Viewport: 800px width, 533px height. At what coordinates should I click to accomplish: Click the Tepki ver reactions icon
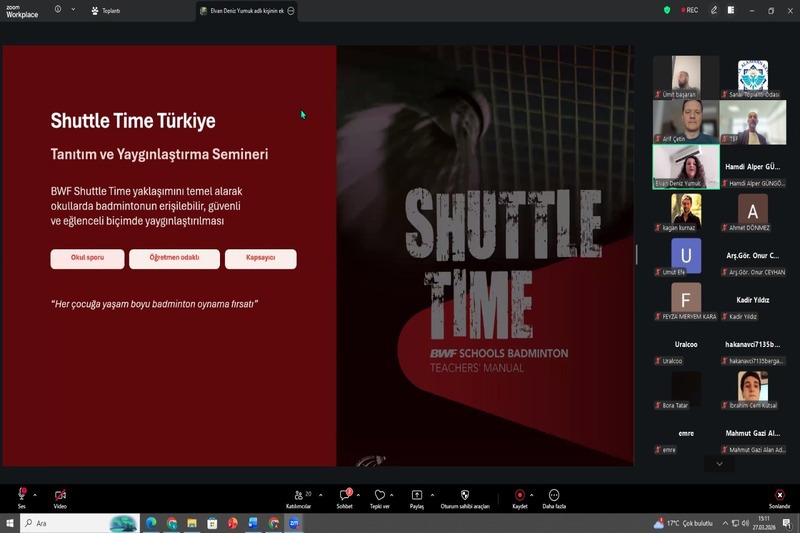(x=379, y=496)
